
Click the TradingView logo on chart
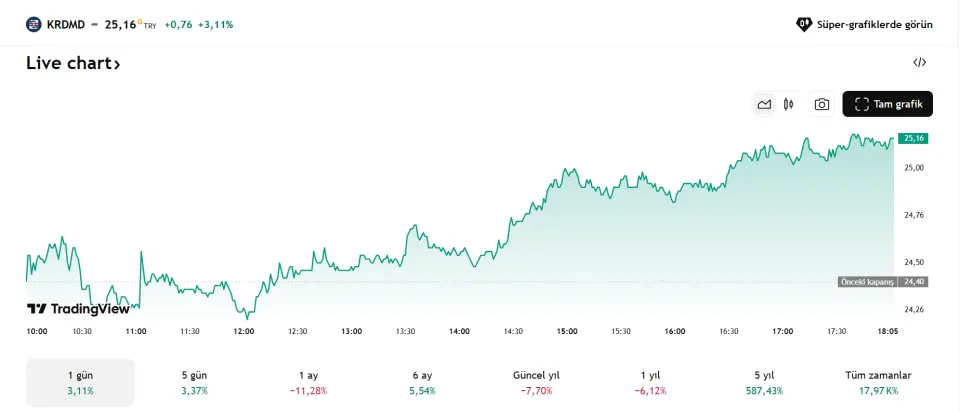[x=78, y=309]
